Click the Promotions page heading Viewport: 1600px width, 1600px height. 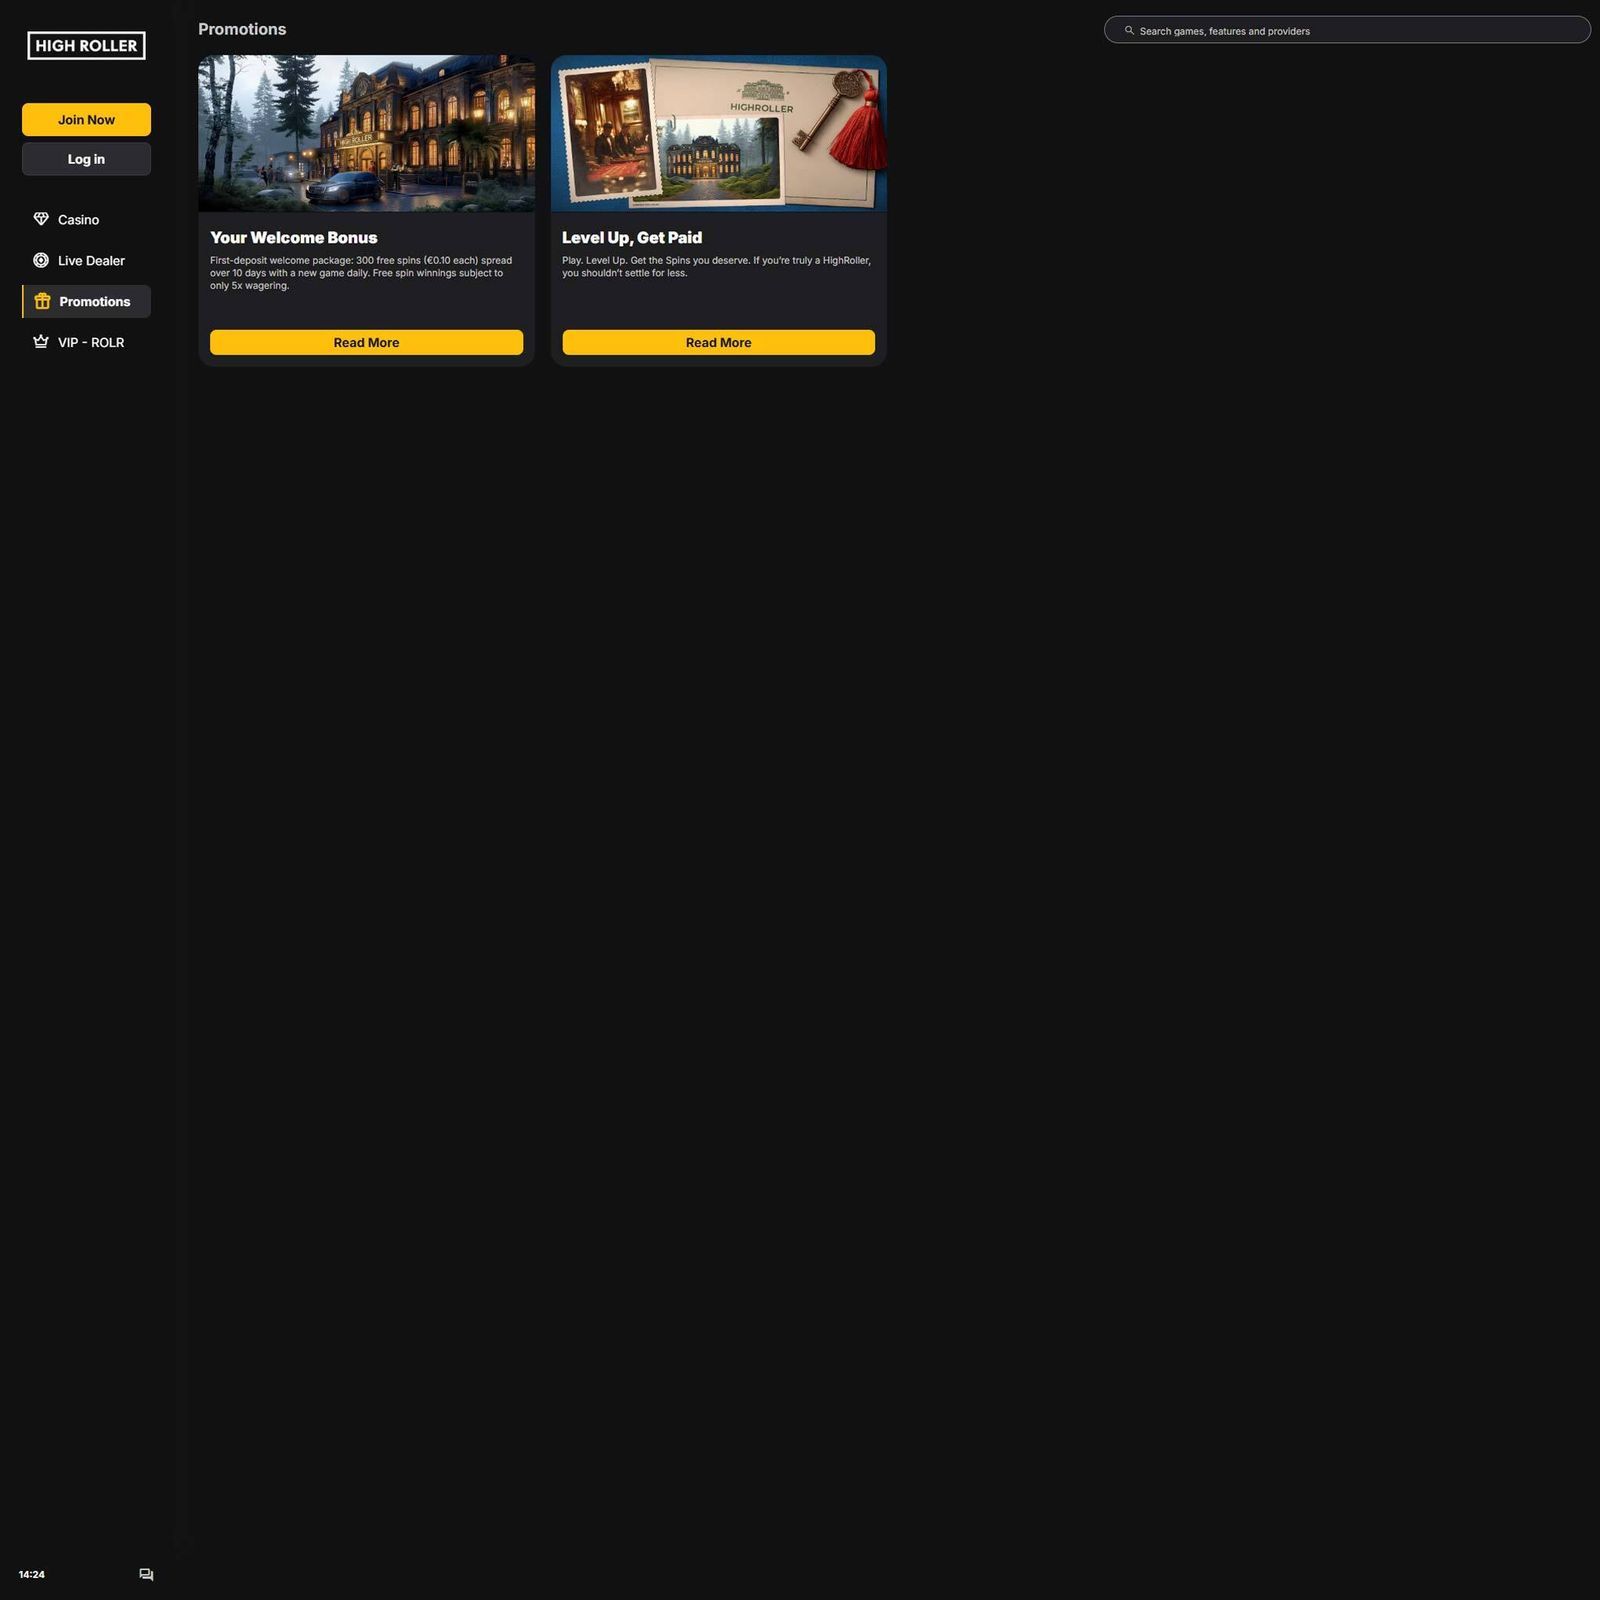242,29
